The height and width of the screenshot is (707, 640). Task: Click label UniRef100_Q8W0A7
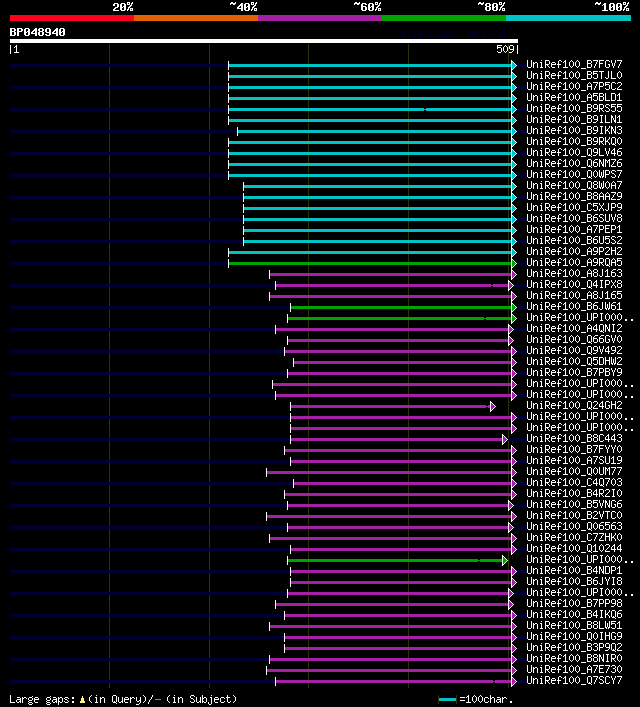(574, 185)
